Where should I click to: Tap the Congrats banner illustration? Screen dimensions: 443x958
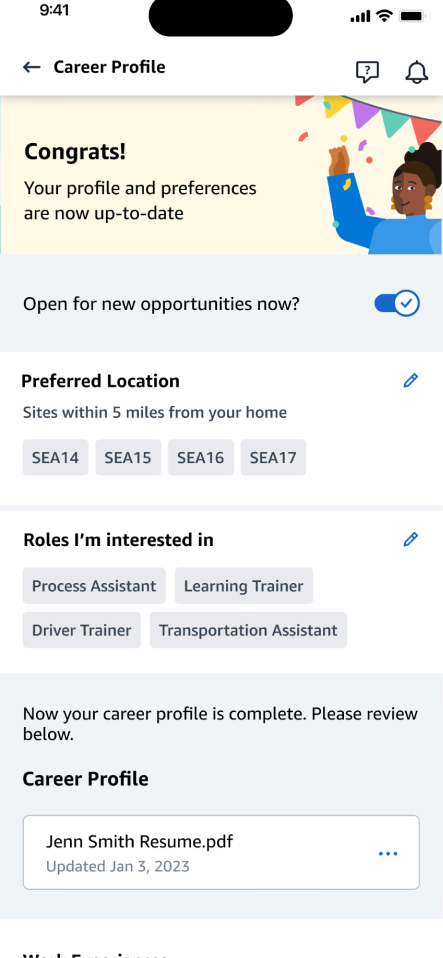[x=370, y=175]
